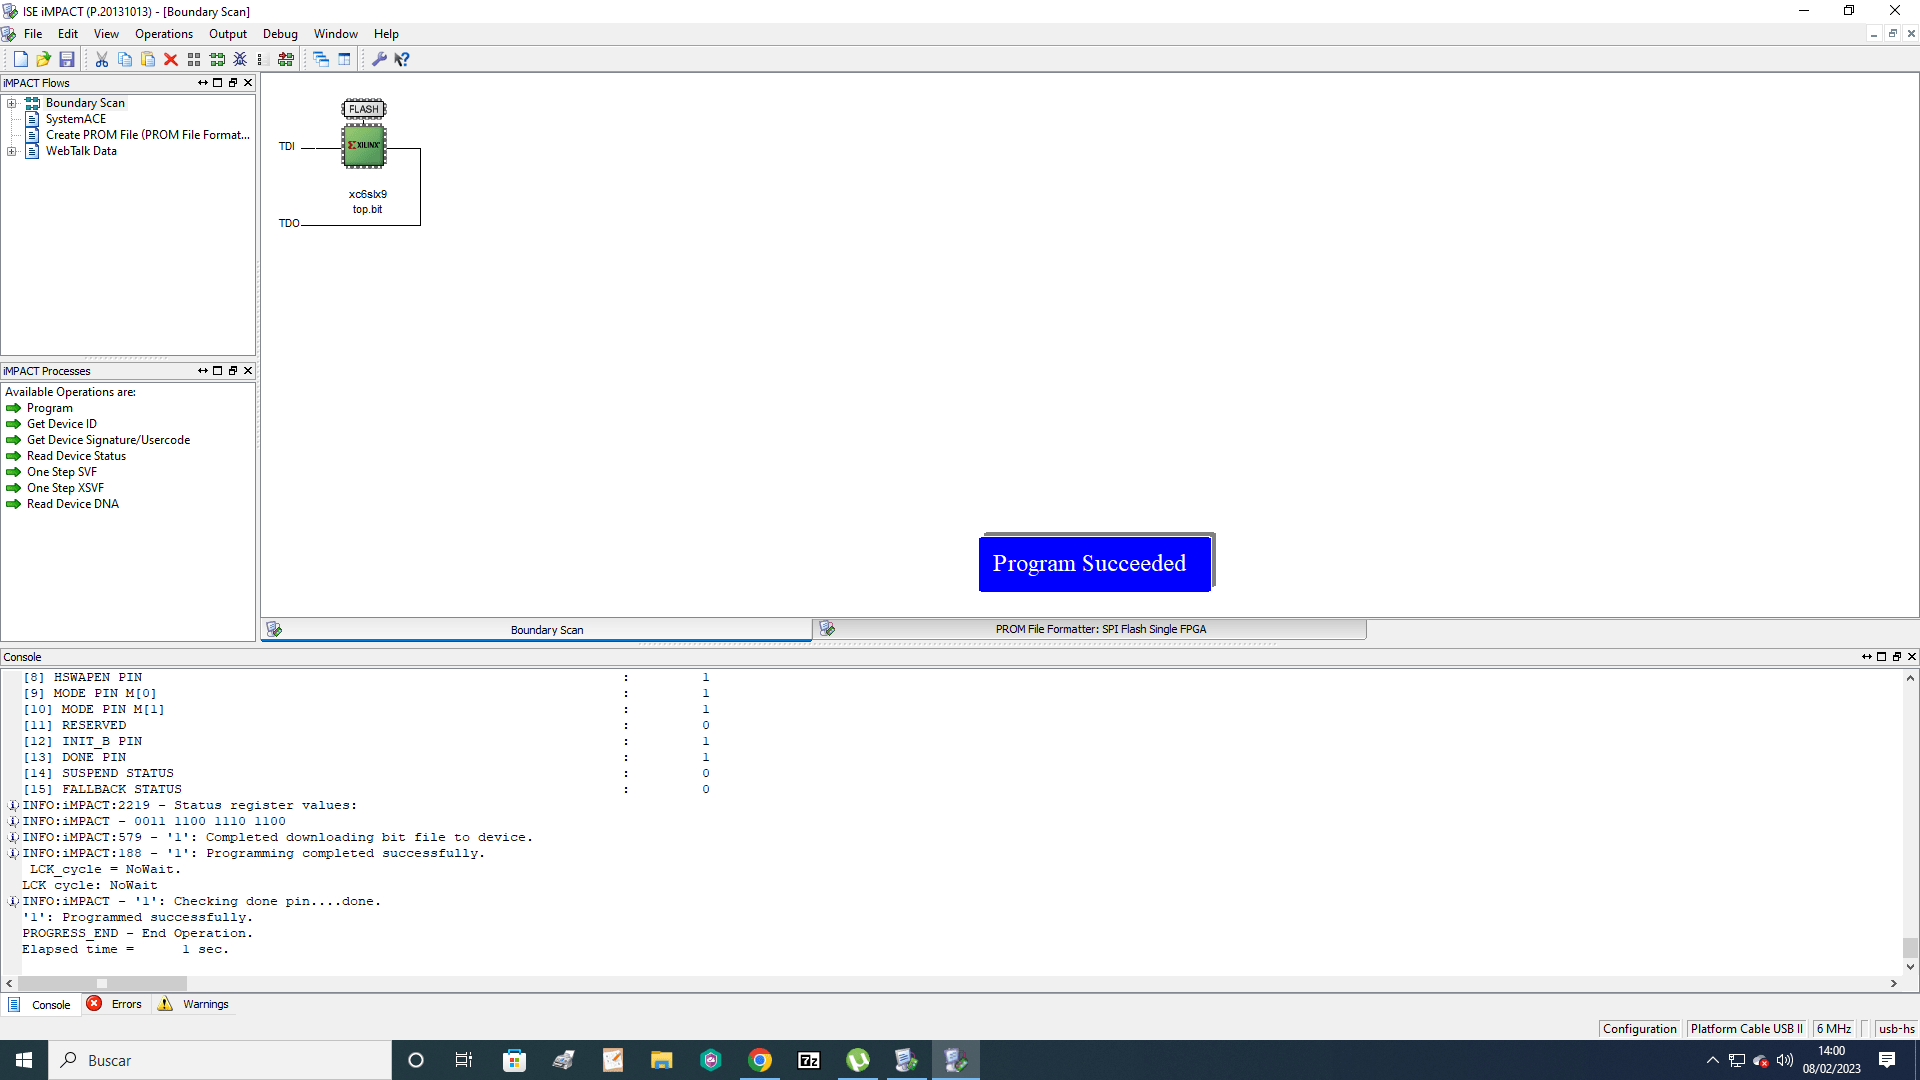Click the taskbar Buscar search box
The height and width of the screenshot is (1080, 1920).
220,1060
